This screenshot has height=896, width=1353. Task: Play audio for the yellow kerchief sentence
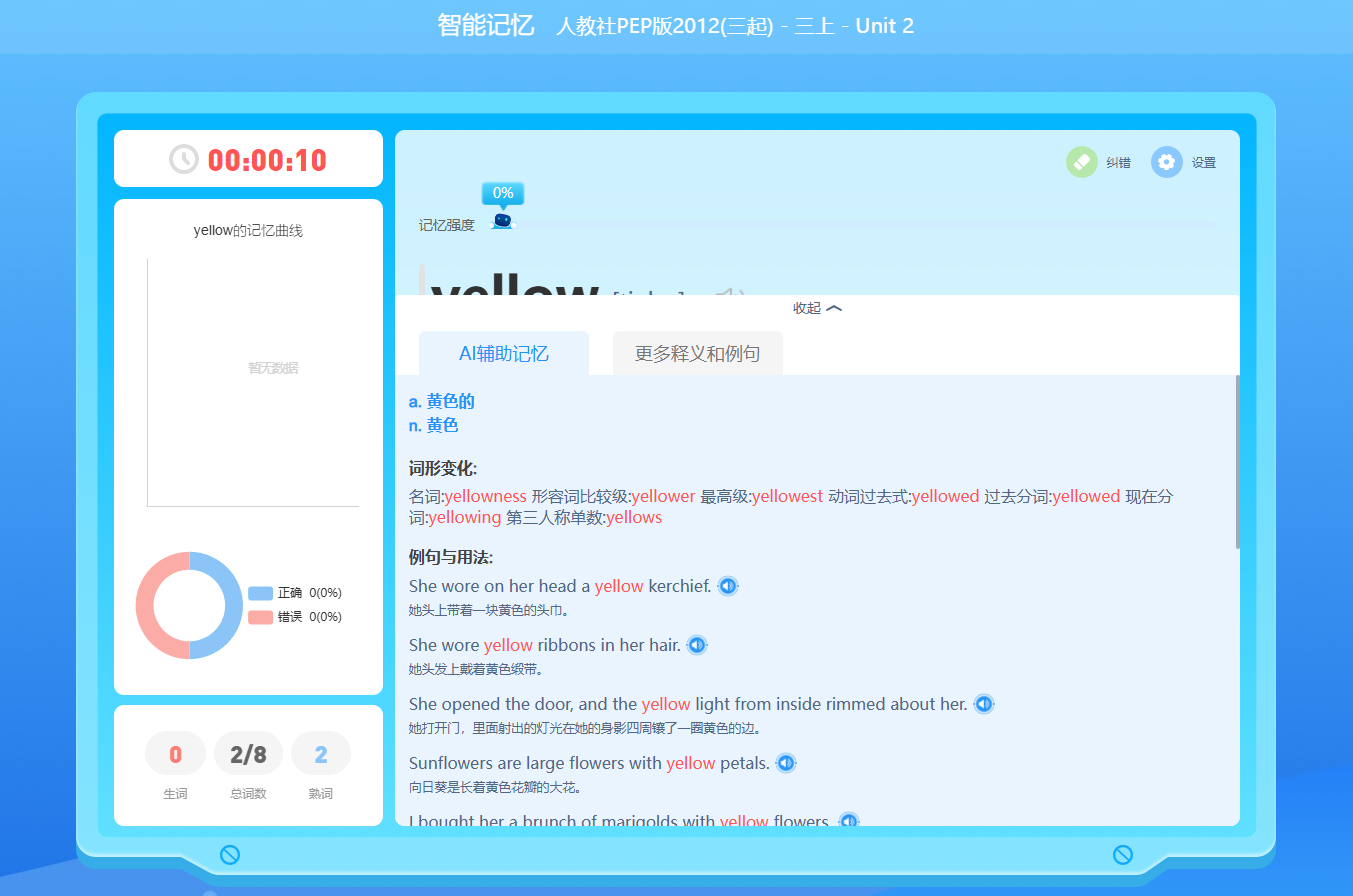pyautogui.click(x=728, y=586)
